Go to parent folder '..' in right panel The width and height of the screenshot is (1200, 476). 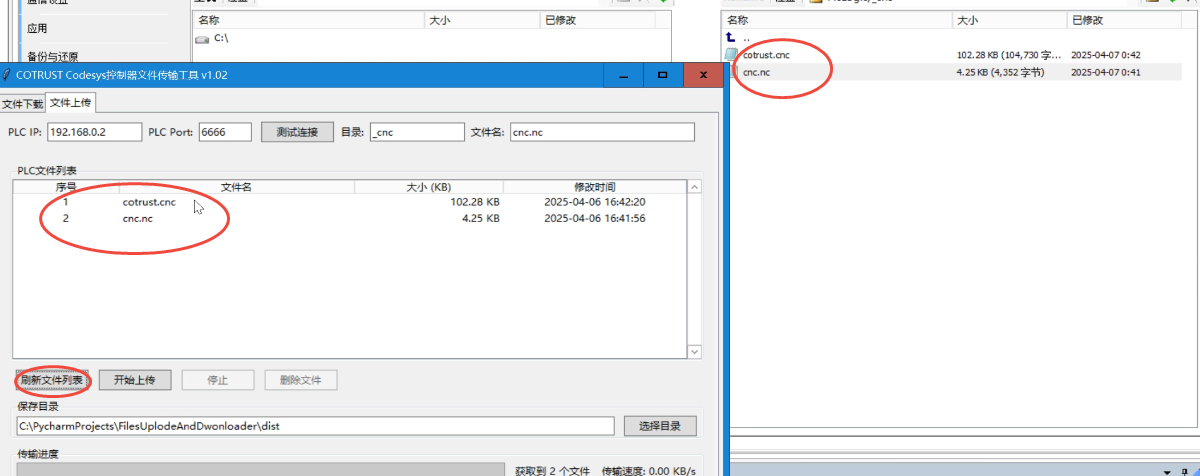(x=739, y=37)
